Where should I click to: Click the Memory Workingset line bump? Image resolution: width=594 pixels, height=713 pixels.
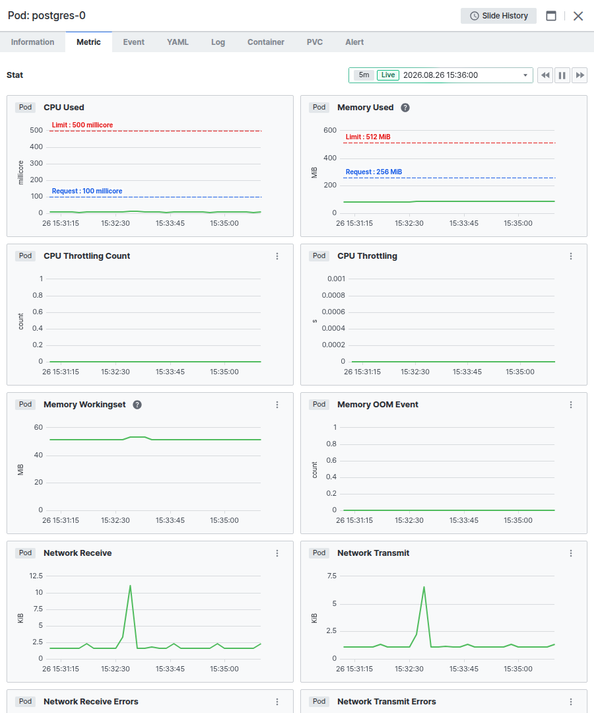[x=137, y=437]
